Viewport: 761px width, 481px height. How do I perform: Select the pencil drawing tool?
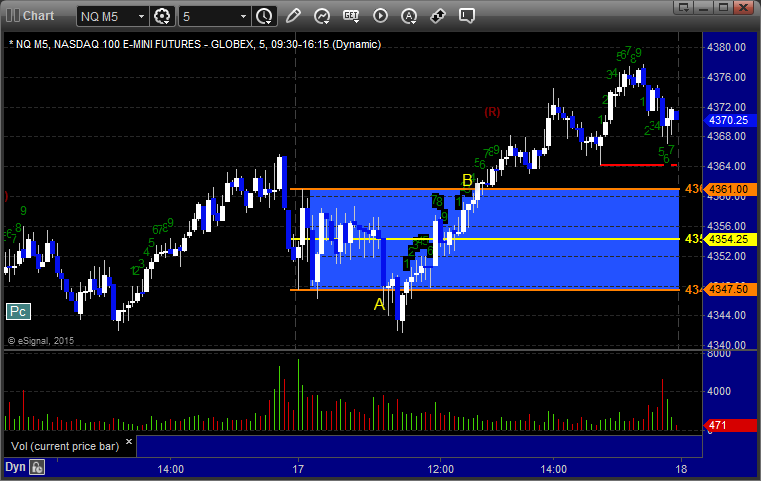point(293,16)
